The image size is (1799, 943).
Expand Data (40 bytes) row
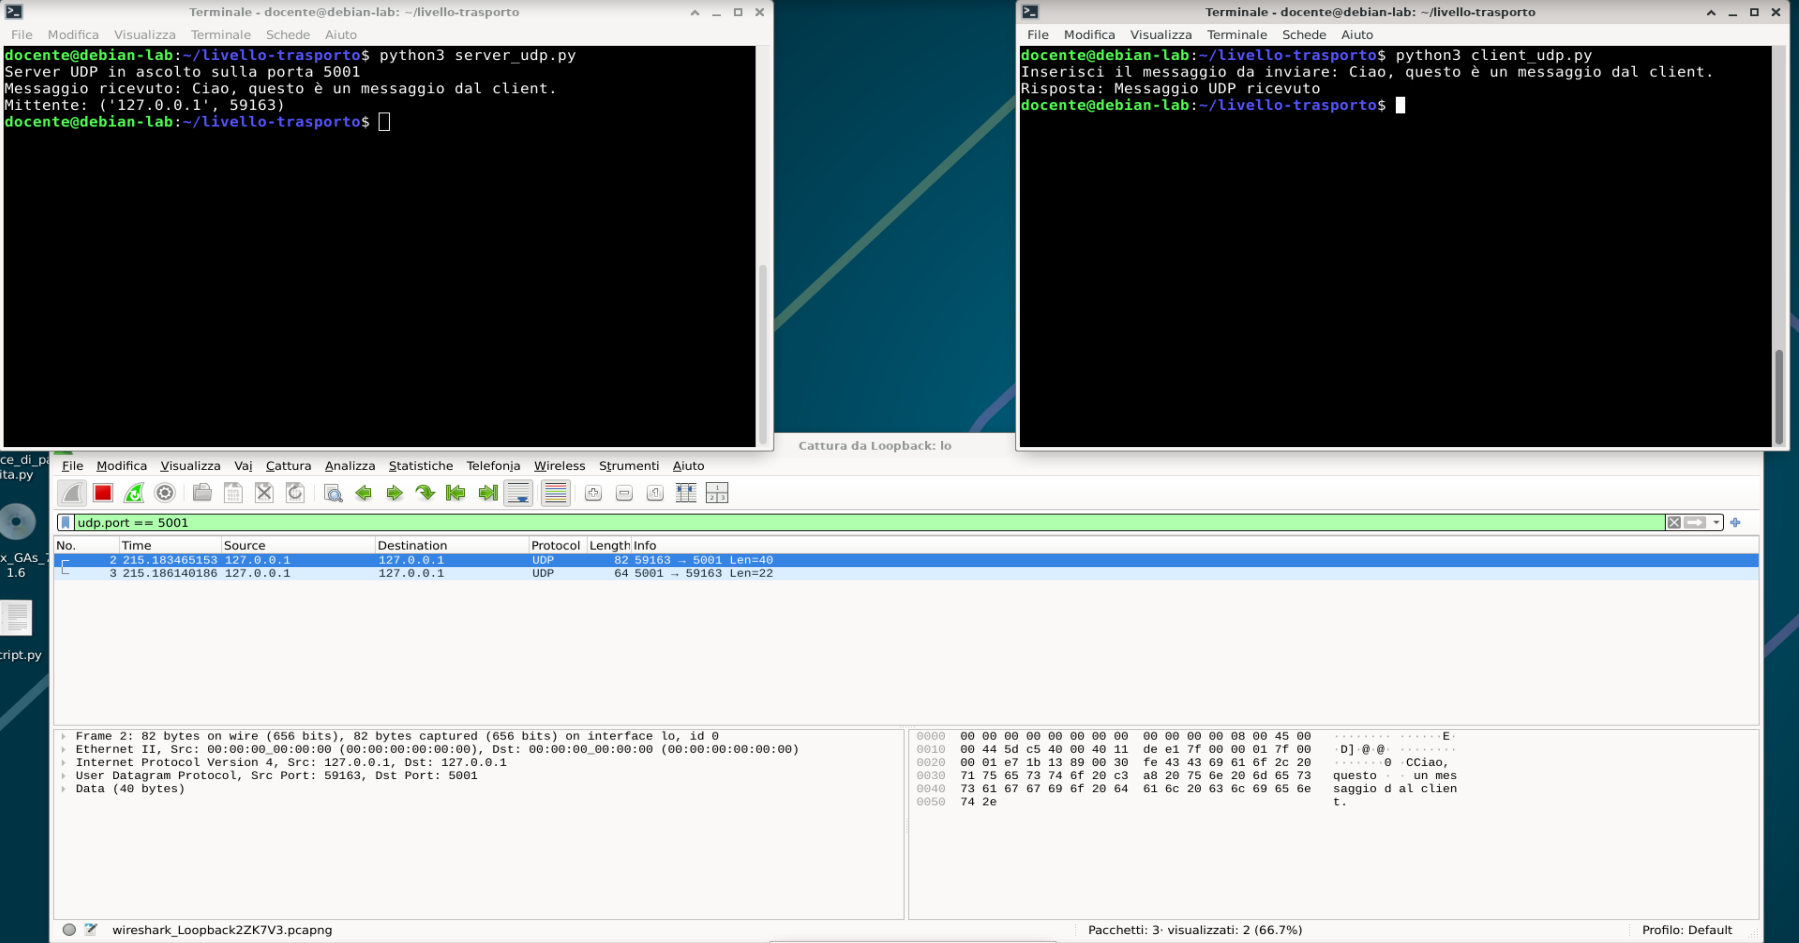(64, 789)
